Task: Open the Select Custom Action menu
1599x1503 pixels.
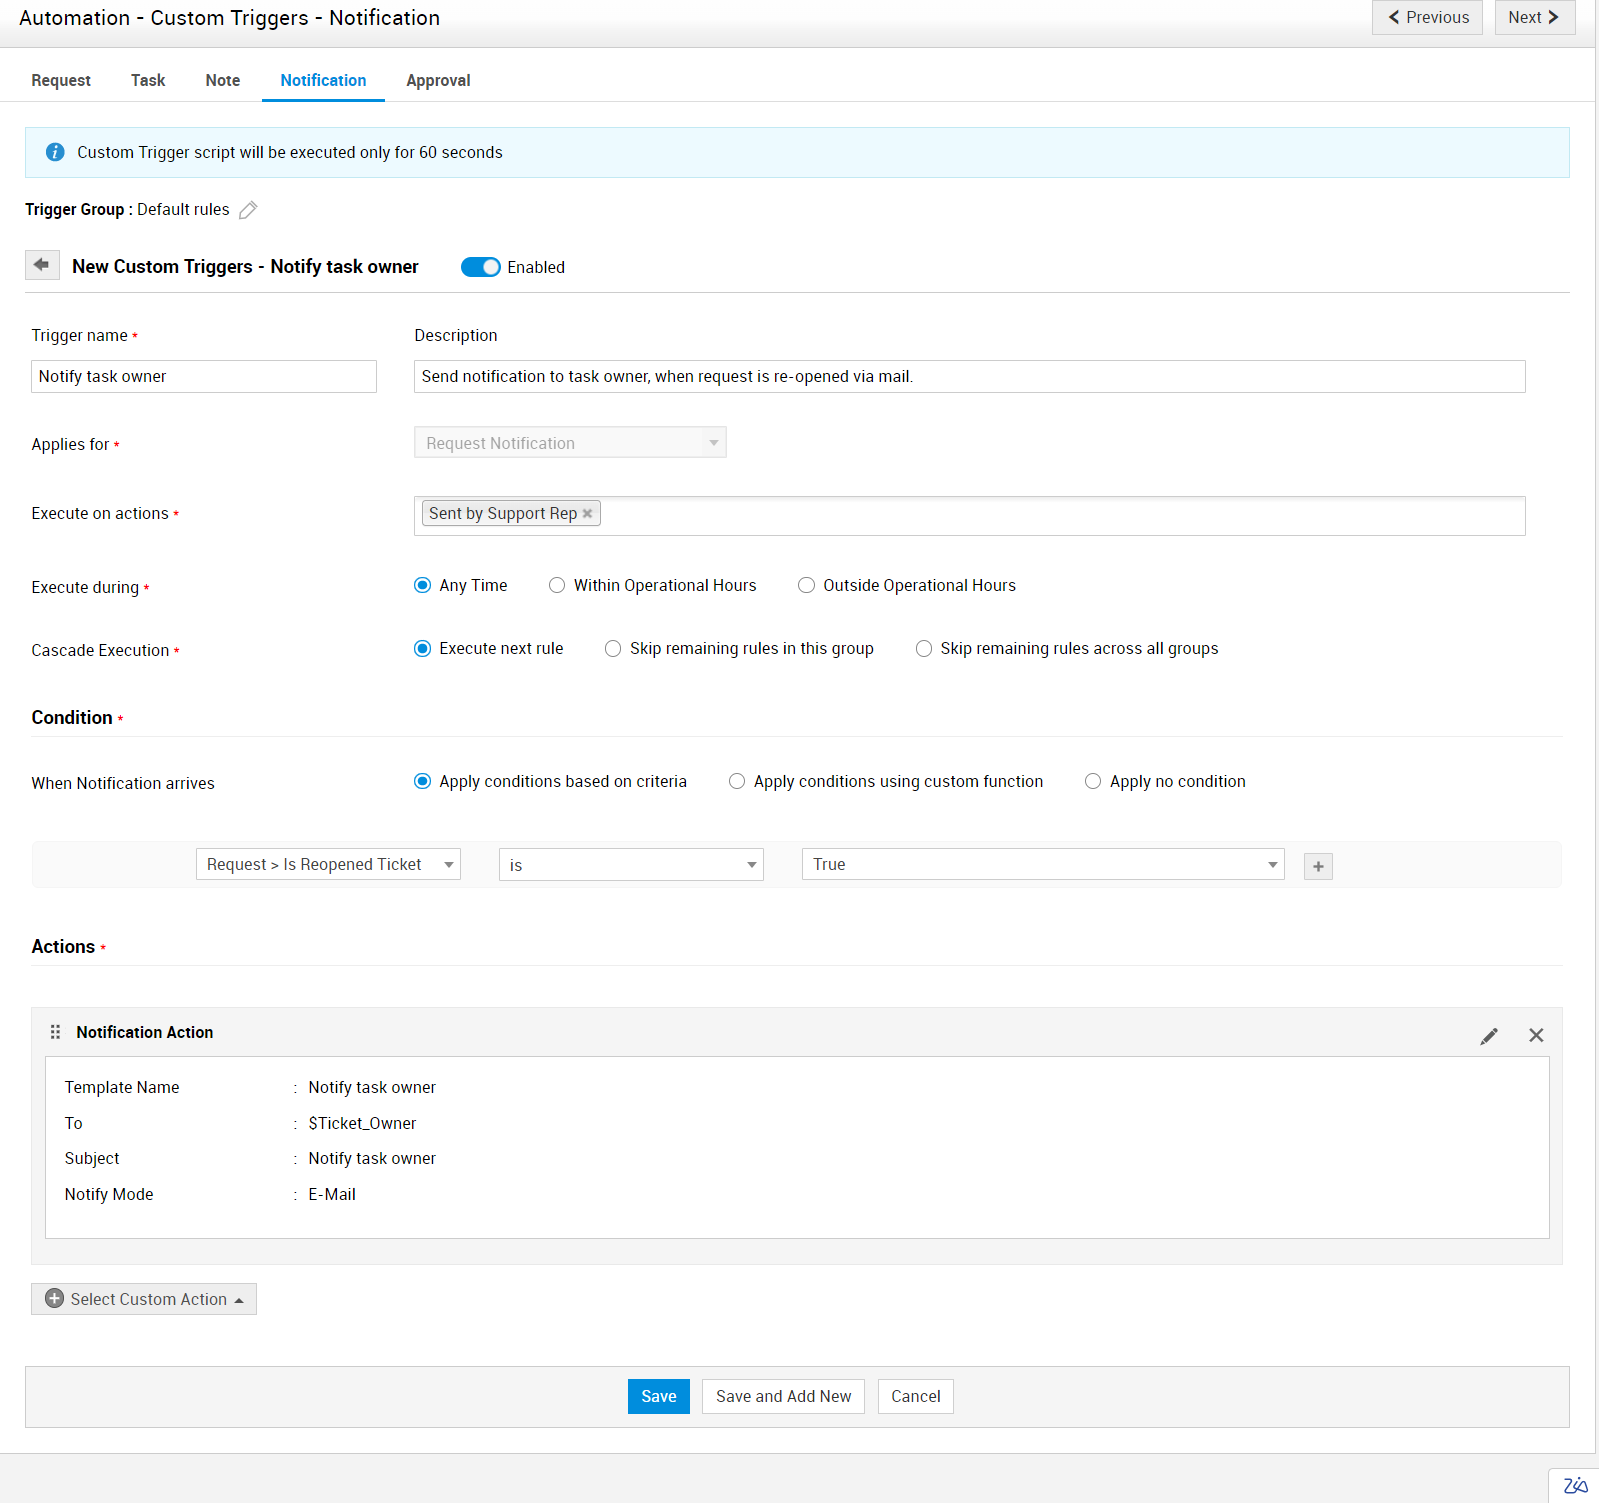Action: pyautogui.click(x=144, y=1299)
